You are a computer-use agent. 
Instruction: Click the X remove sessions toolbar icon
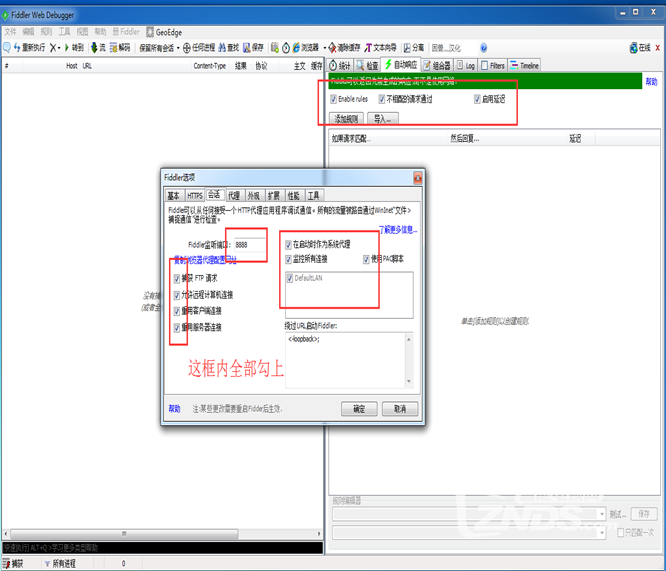[53, 48]
